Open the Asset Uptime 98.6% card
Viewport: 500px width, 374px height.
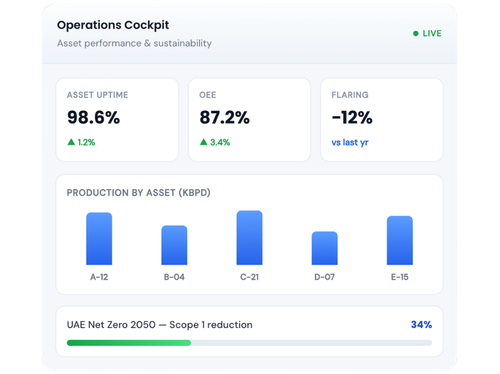[x=117, y=120]
